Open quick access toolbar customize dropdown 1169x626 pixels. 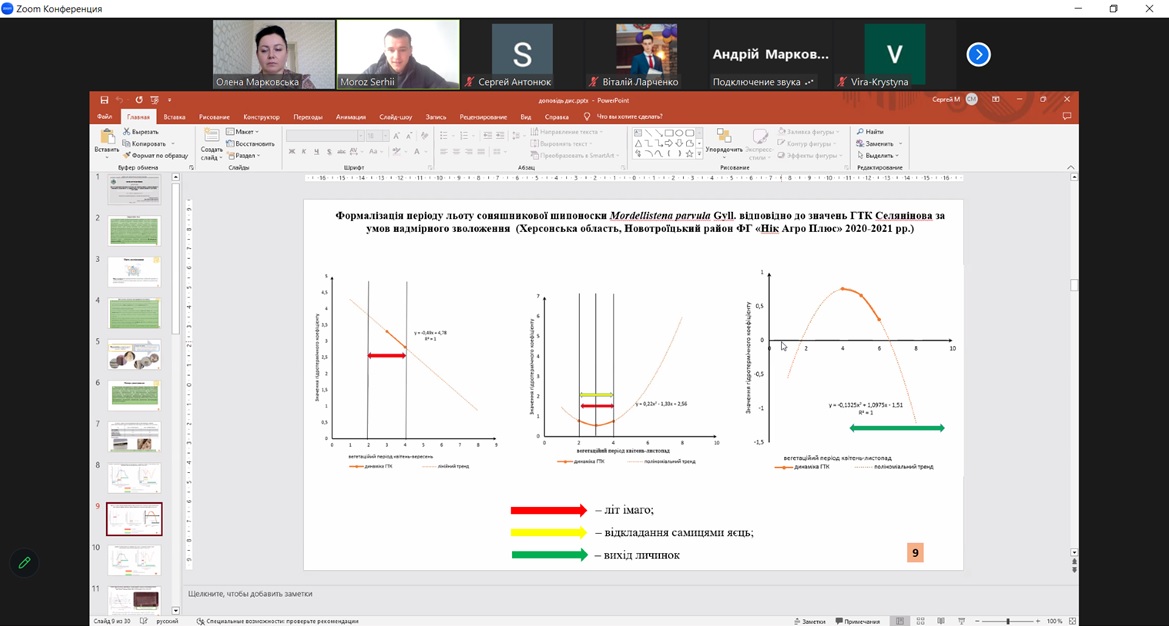pos(169,100)
